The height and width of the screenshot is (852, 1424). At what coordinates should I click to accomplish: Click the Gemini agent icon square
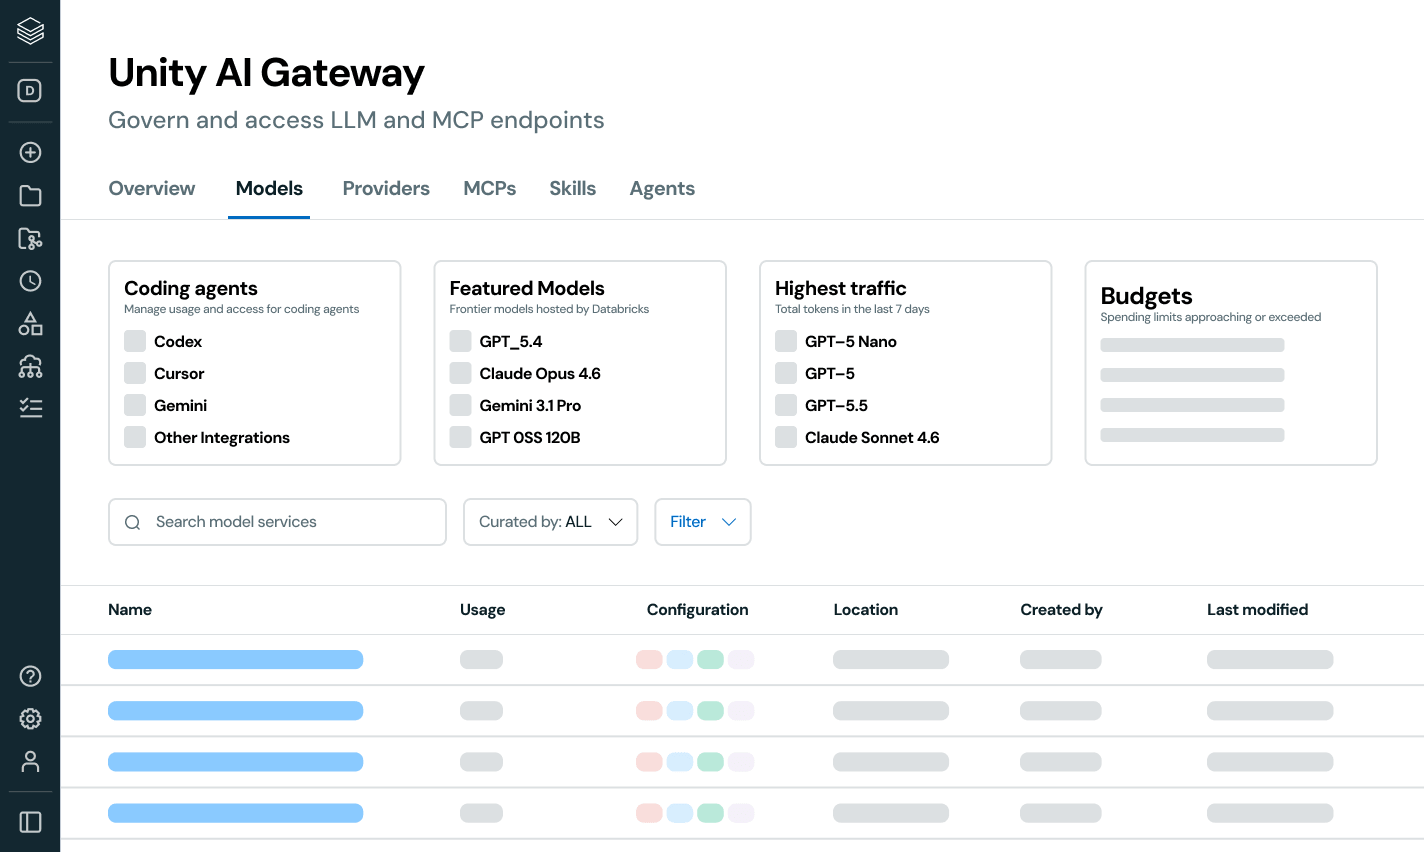135,405
